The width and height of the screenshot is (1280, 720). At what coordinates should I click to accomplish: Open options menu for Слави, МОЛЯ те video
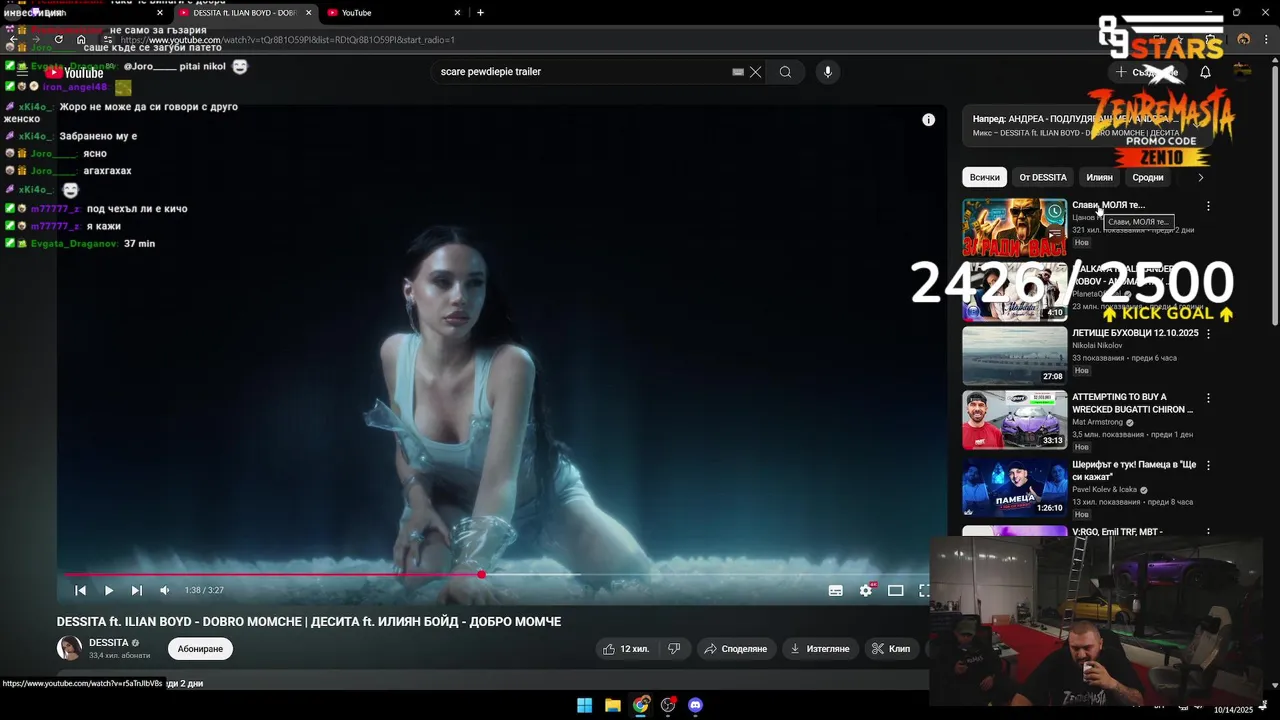click(x=1208, y=206)
